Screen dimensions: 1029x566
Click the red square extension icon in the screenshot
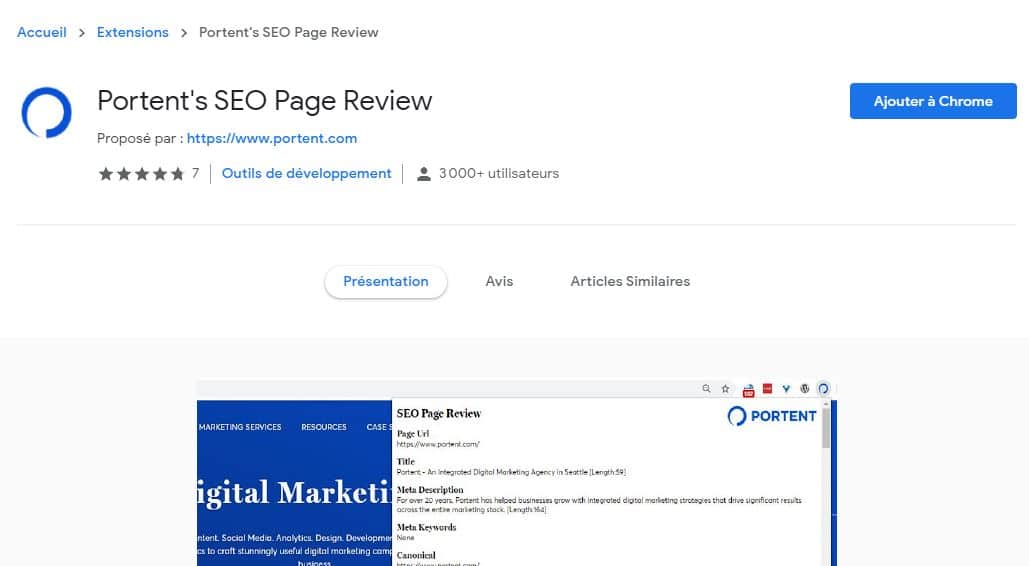point(767,389)
